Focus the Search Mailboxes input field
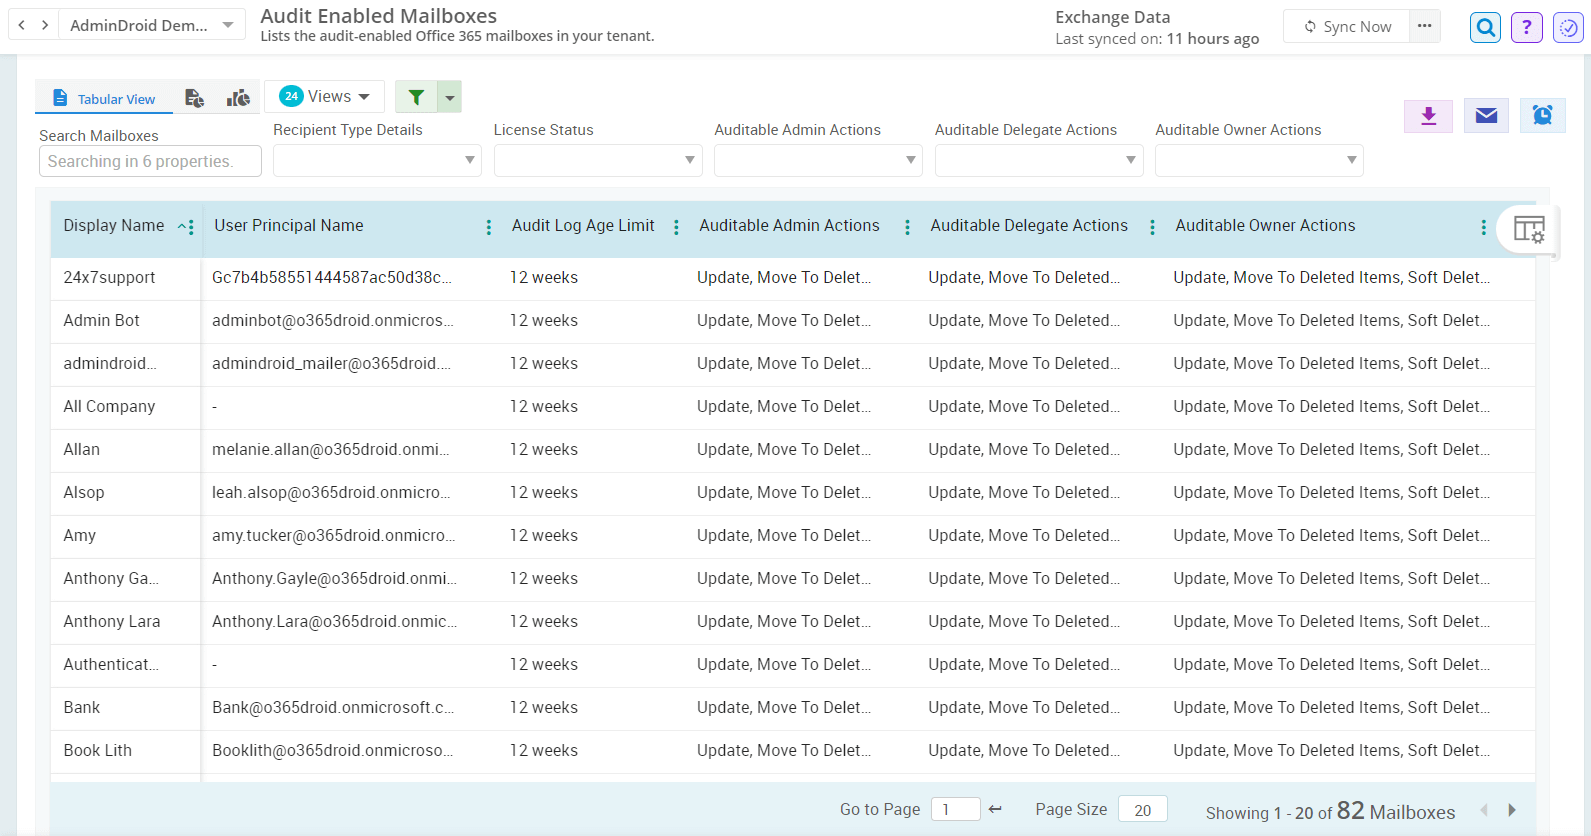 150,161
